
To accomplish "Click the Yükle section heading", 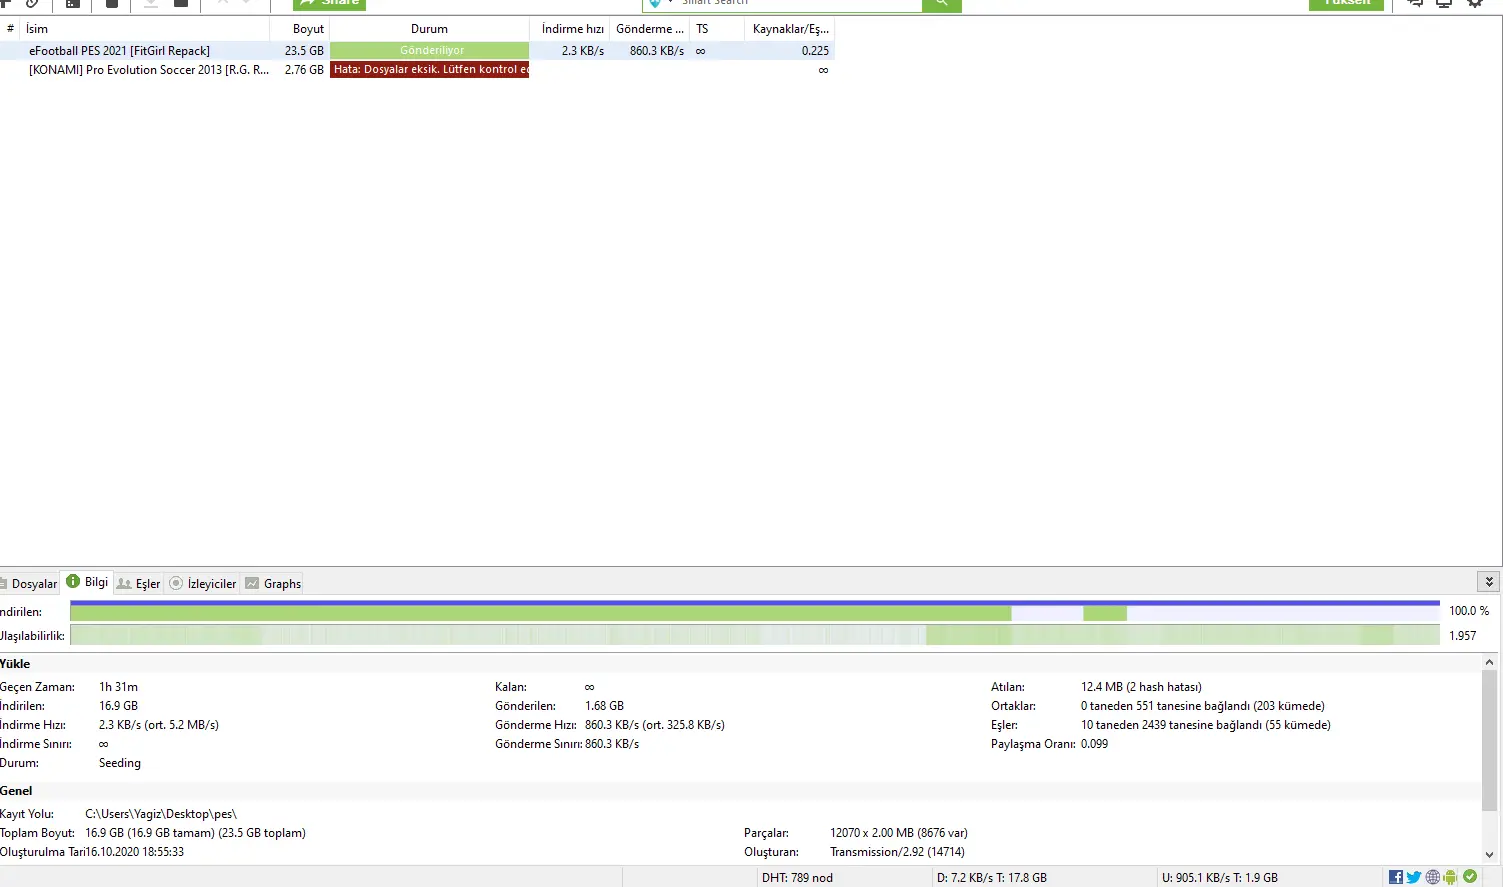I will (15, 664).
